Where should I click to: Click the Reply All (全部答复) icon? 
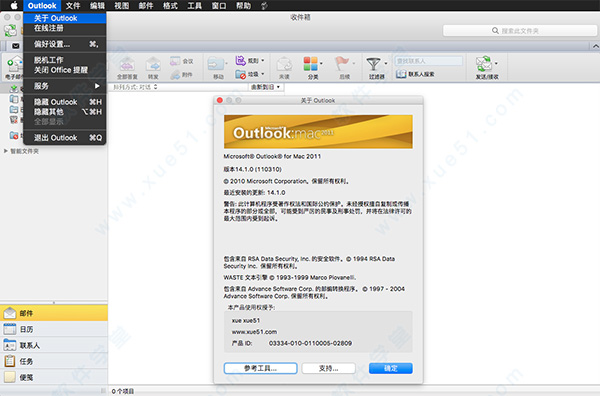tap(127, 64)
